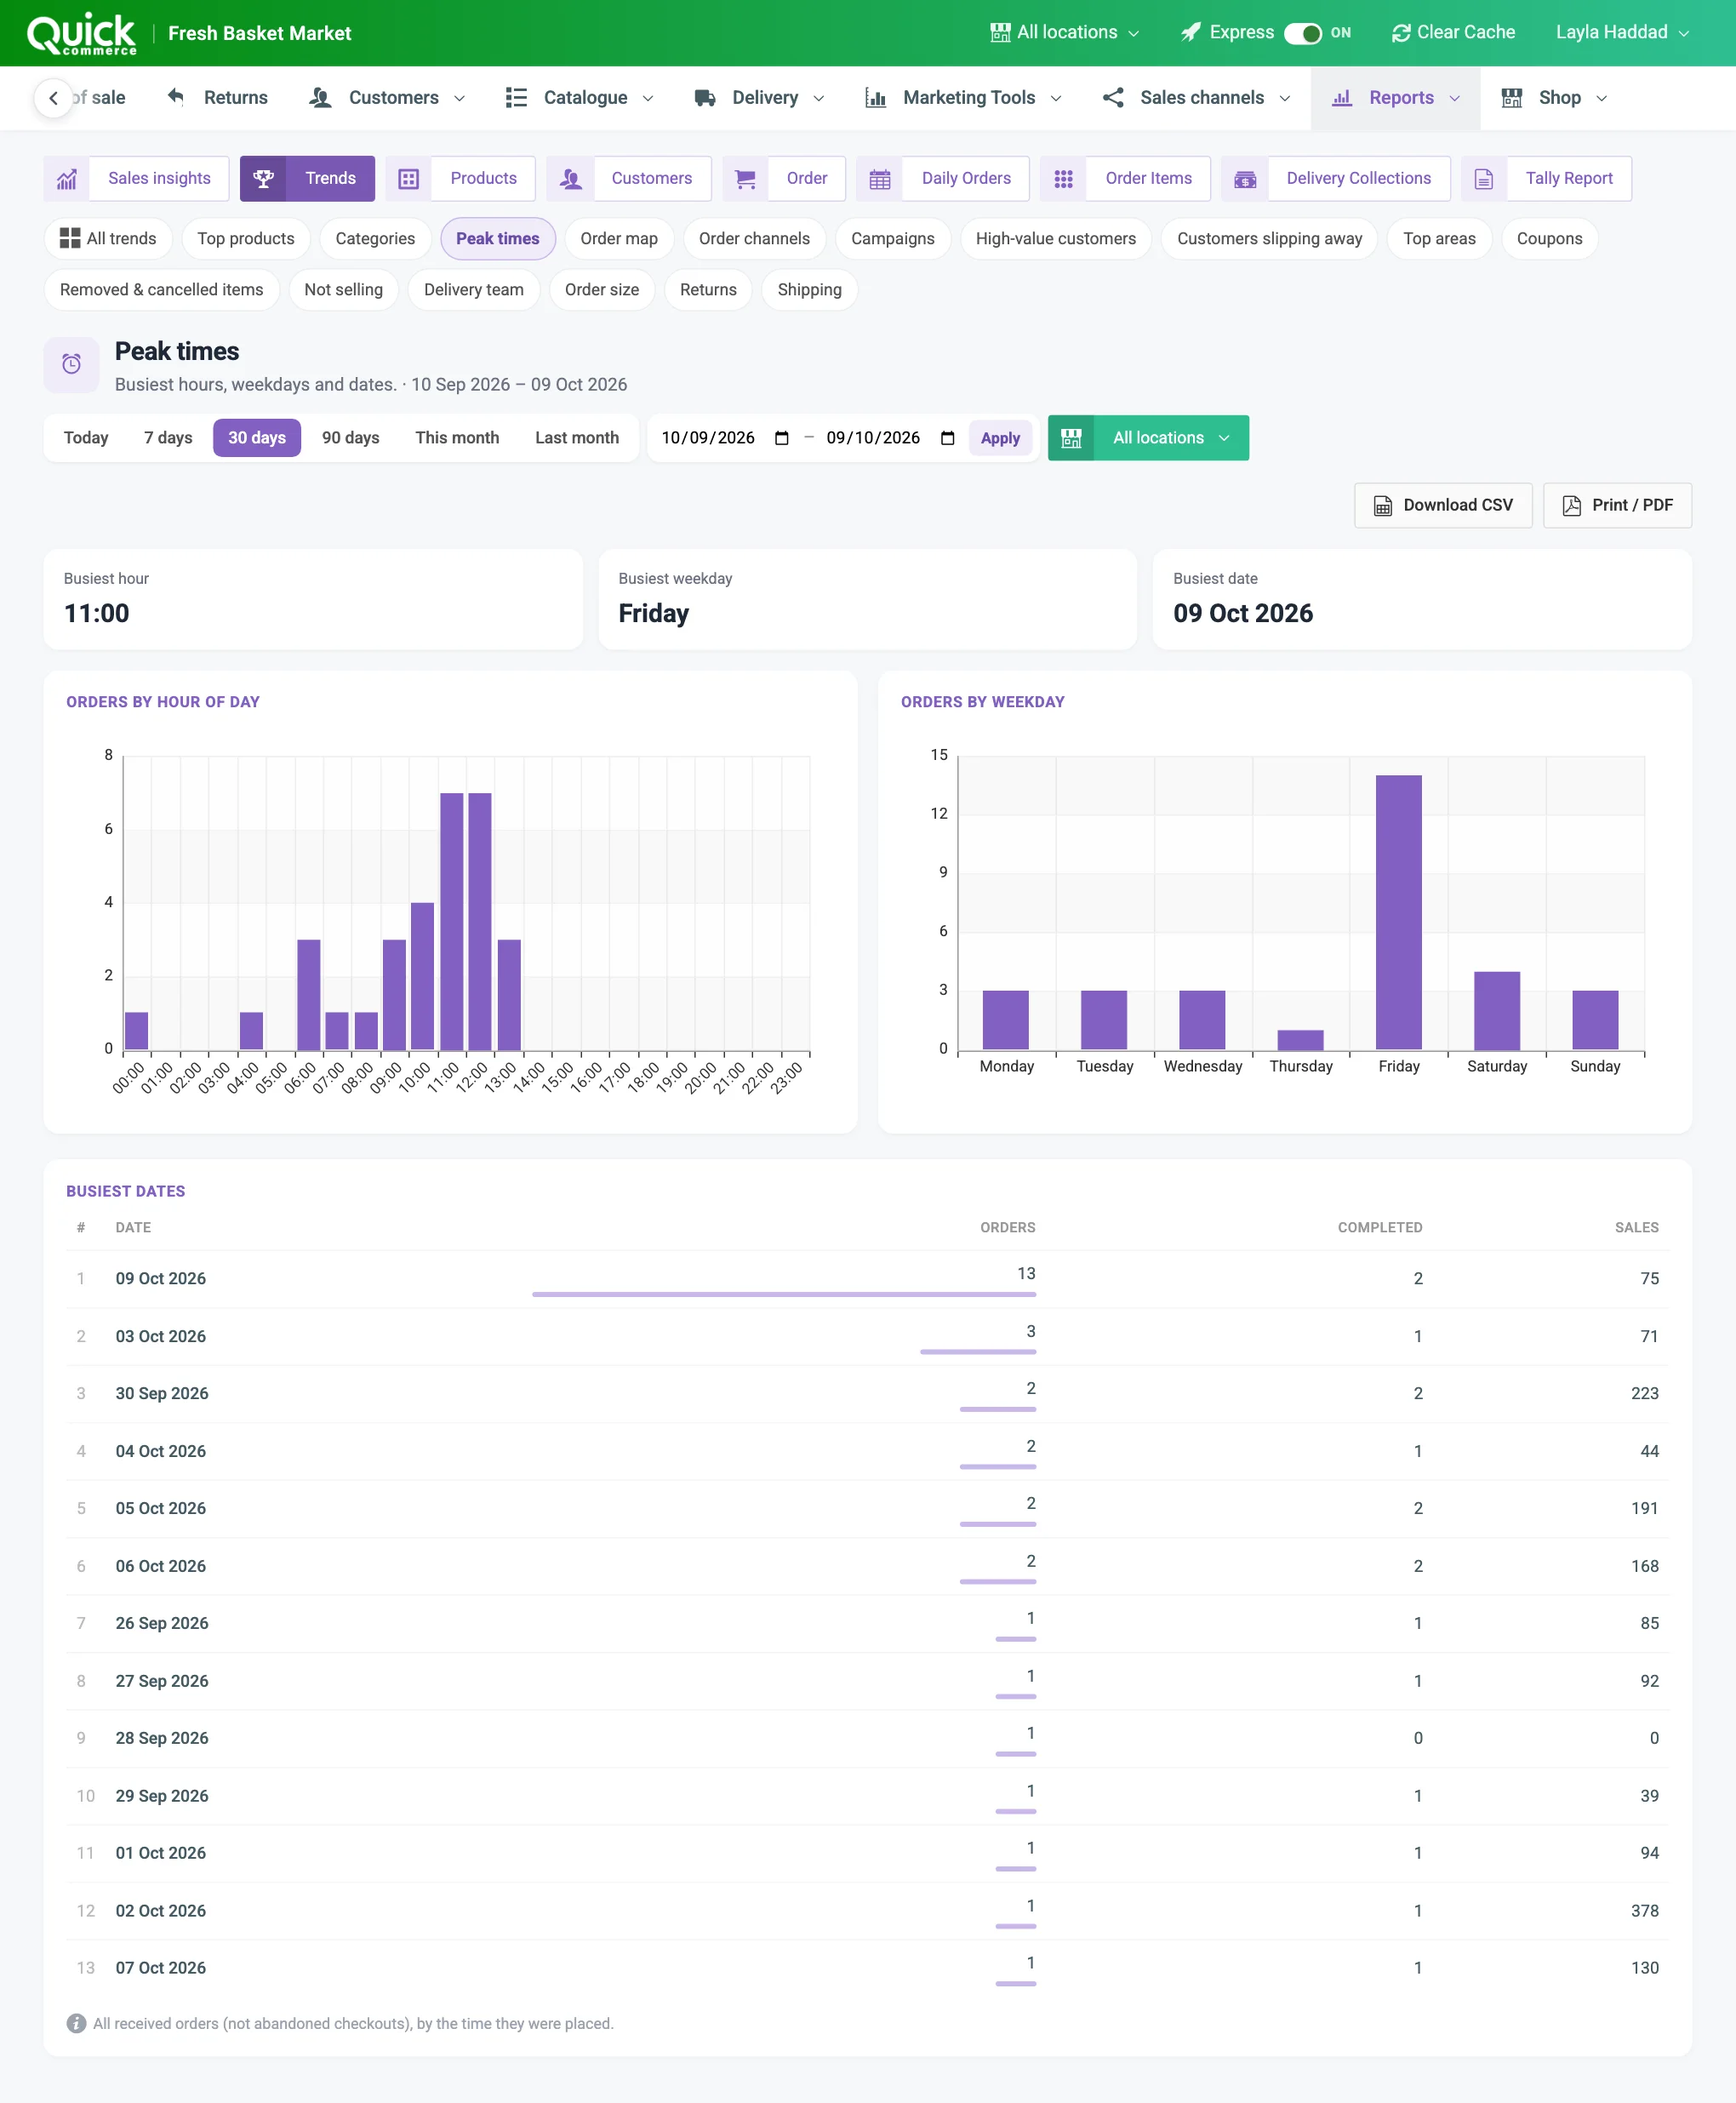The height and width of the screenshot is (2103, 1736).
Task: Click the Download CSV button
Action: (x=1443, y=506)
